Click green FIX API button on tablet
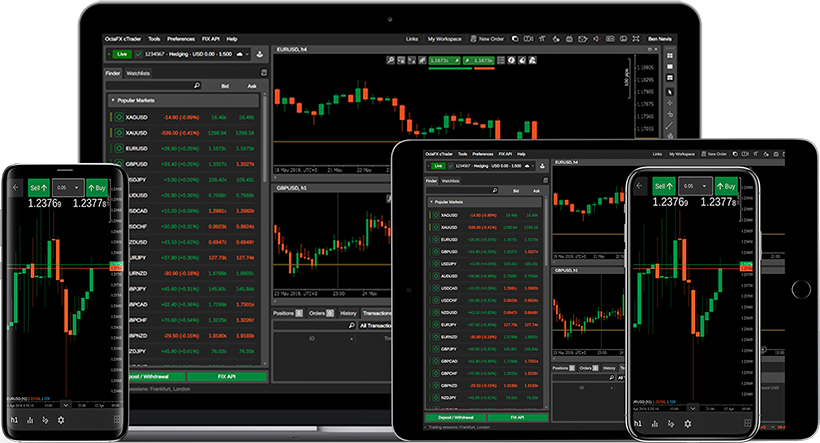Screen dimensions: 820x443 click(517, 417)
